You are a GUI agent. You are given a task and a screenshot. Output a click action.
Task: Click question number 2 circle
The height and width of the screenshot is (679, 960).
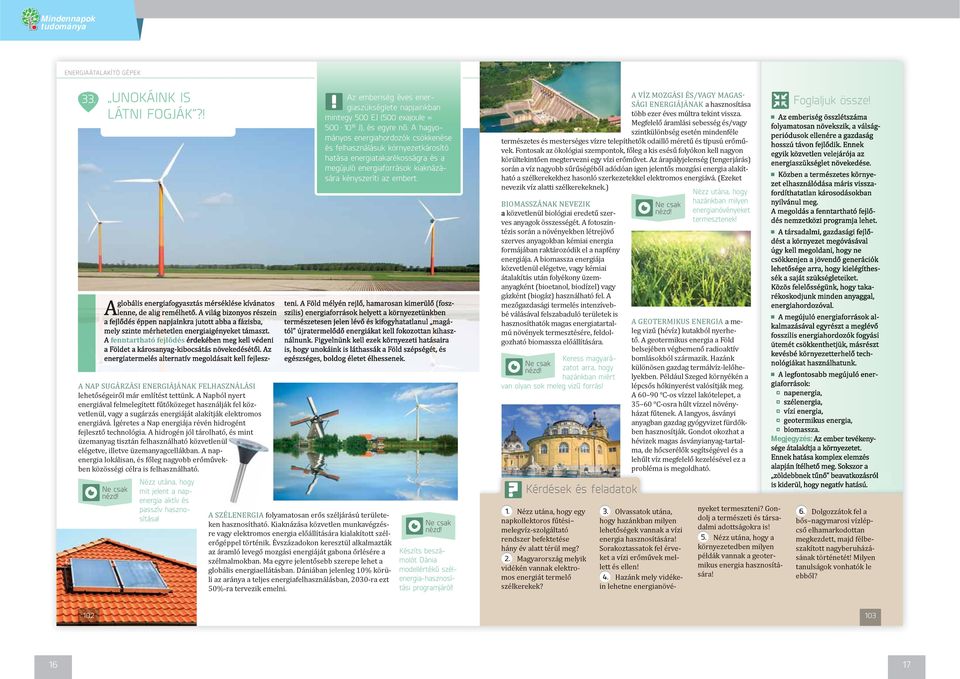(507, 558)
